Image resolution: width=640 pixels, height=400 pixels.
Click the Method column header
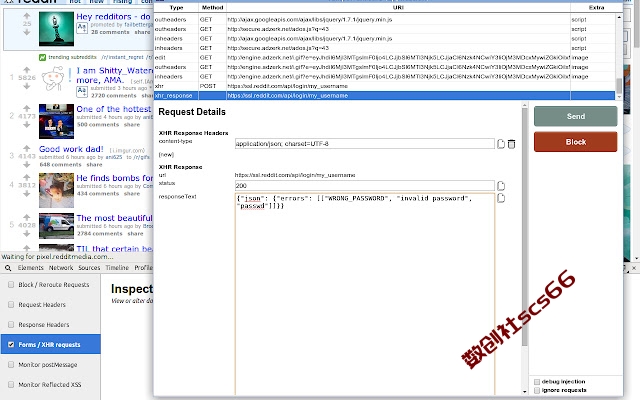pos(212,8)
